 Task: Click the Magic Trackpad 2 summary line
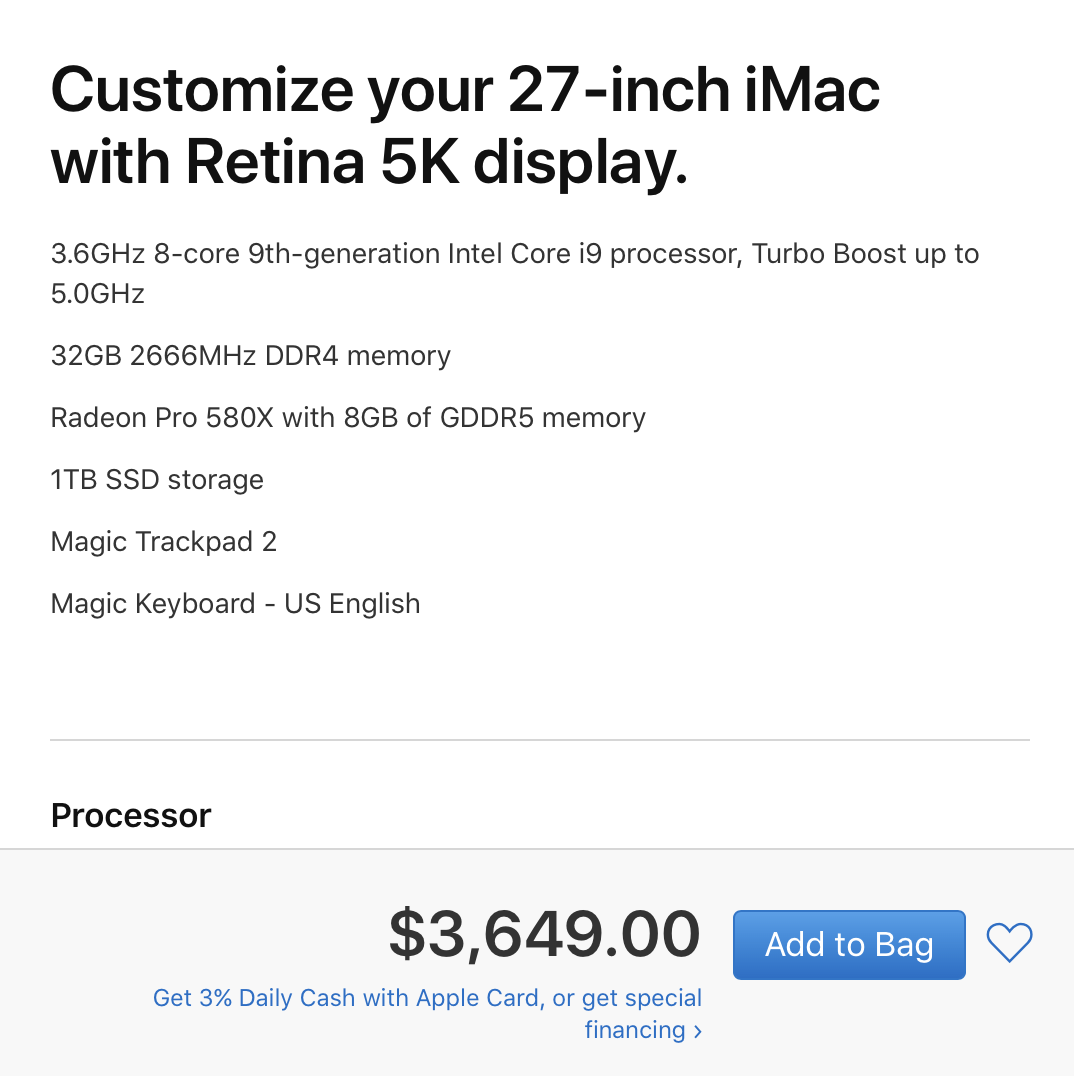[164, 542]
